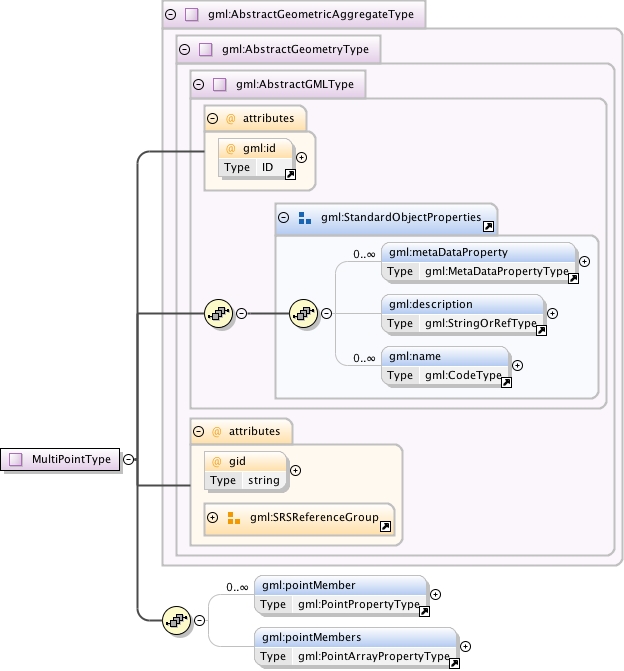
Task: Follow reference arrow on gml:PointPropertyType
Action: tap(424, 612)
